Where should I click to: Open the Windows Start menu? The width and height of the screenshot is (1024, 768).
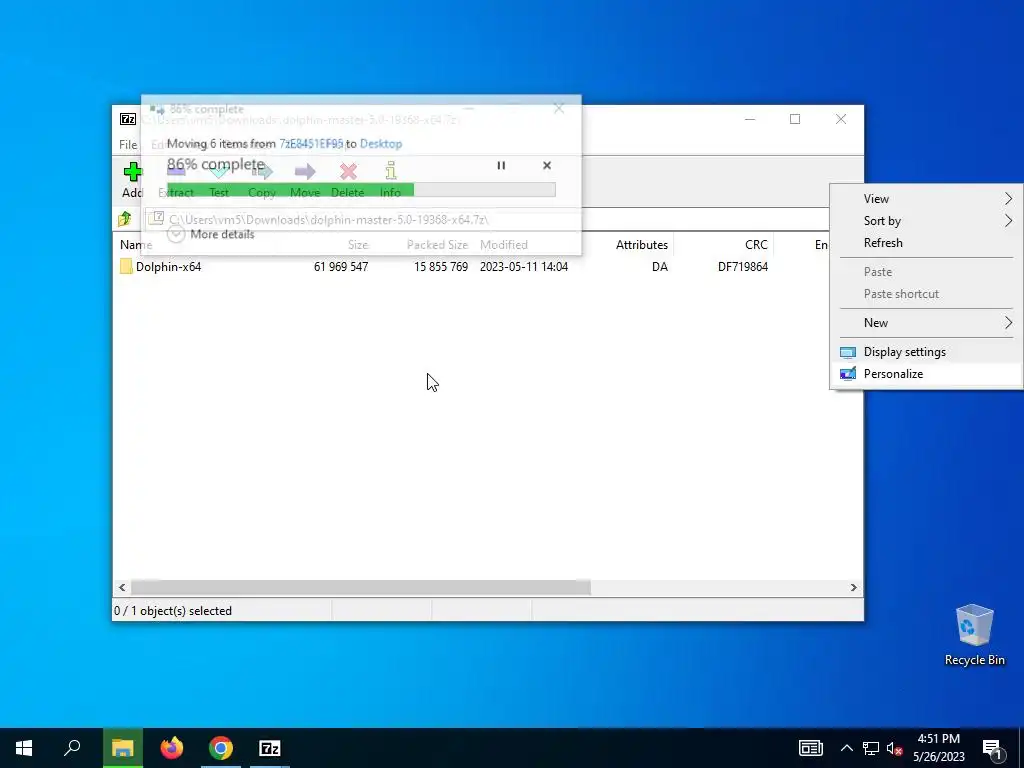pos(24,748)
